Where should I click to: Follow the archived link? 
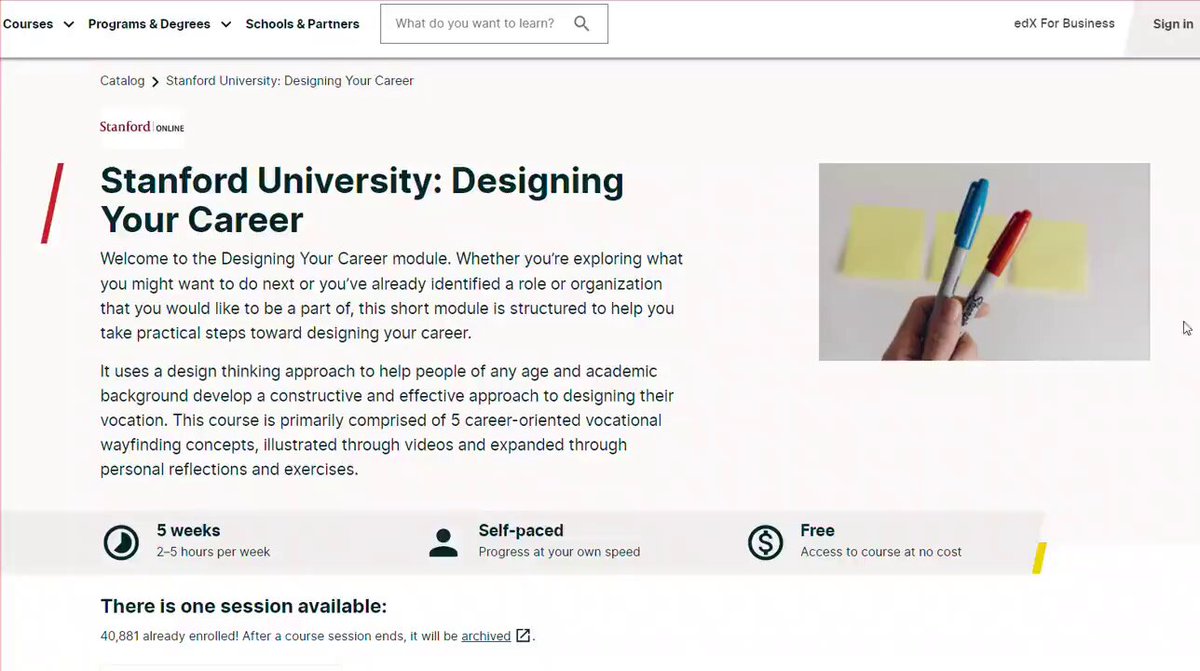pyautogui.click(x=486, y=636)
